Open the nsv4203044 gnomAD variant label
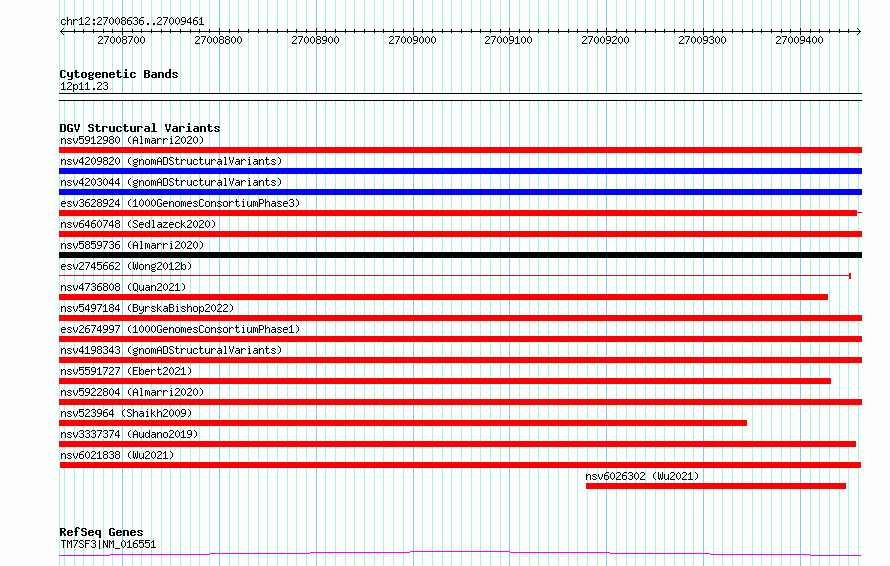The height and width of the screenshot is (566, 890). 171,182
